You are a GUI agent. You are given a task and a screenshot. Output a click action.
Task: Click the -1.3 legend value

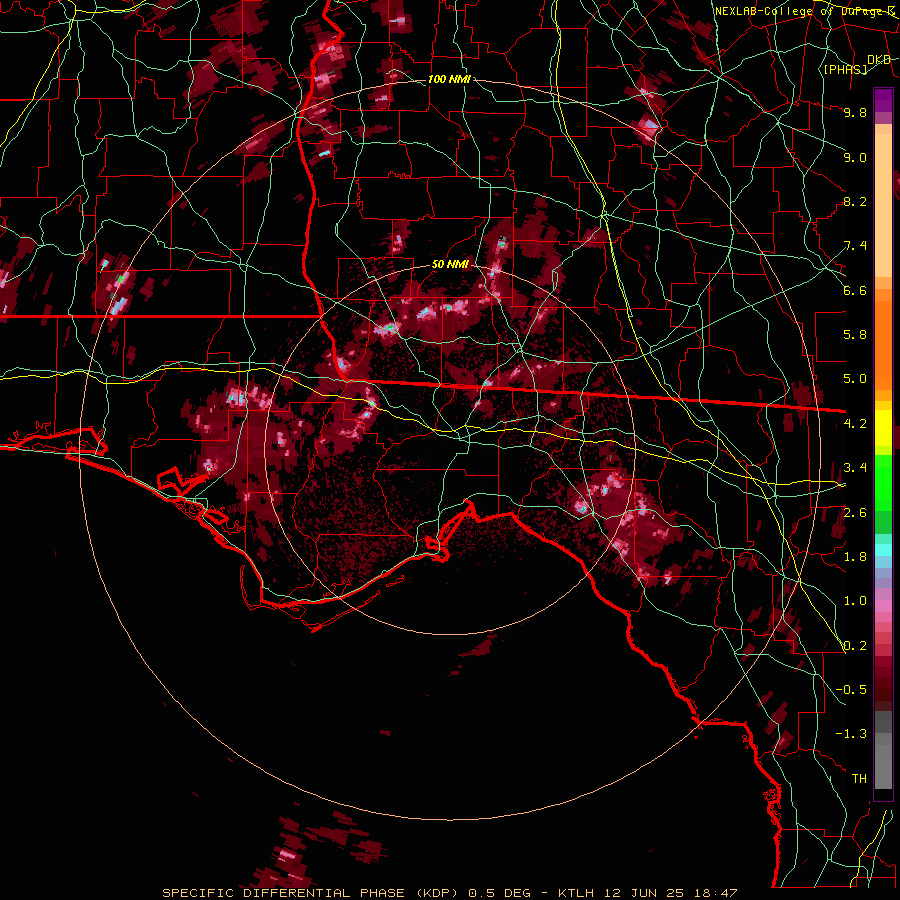point(851,734)
